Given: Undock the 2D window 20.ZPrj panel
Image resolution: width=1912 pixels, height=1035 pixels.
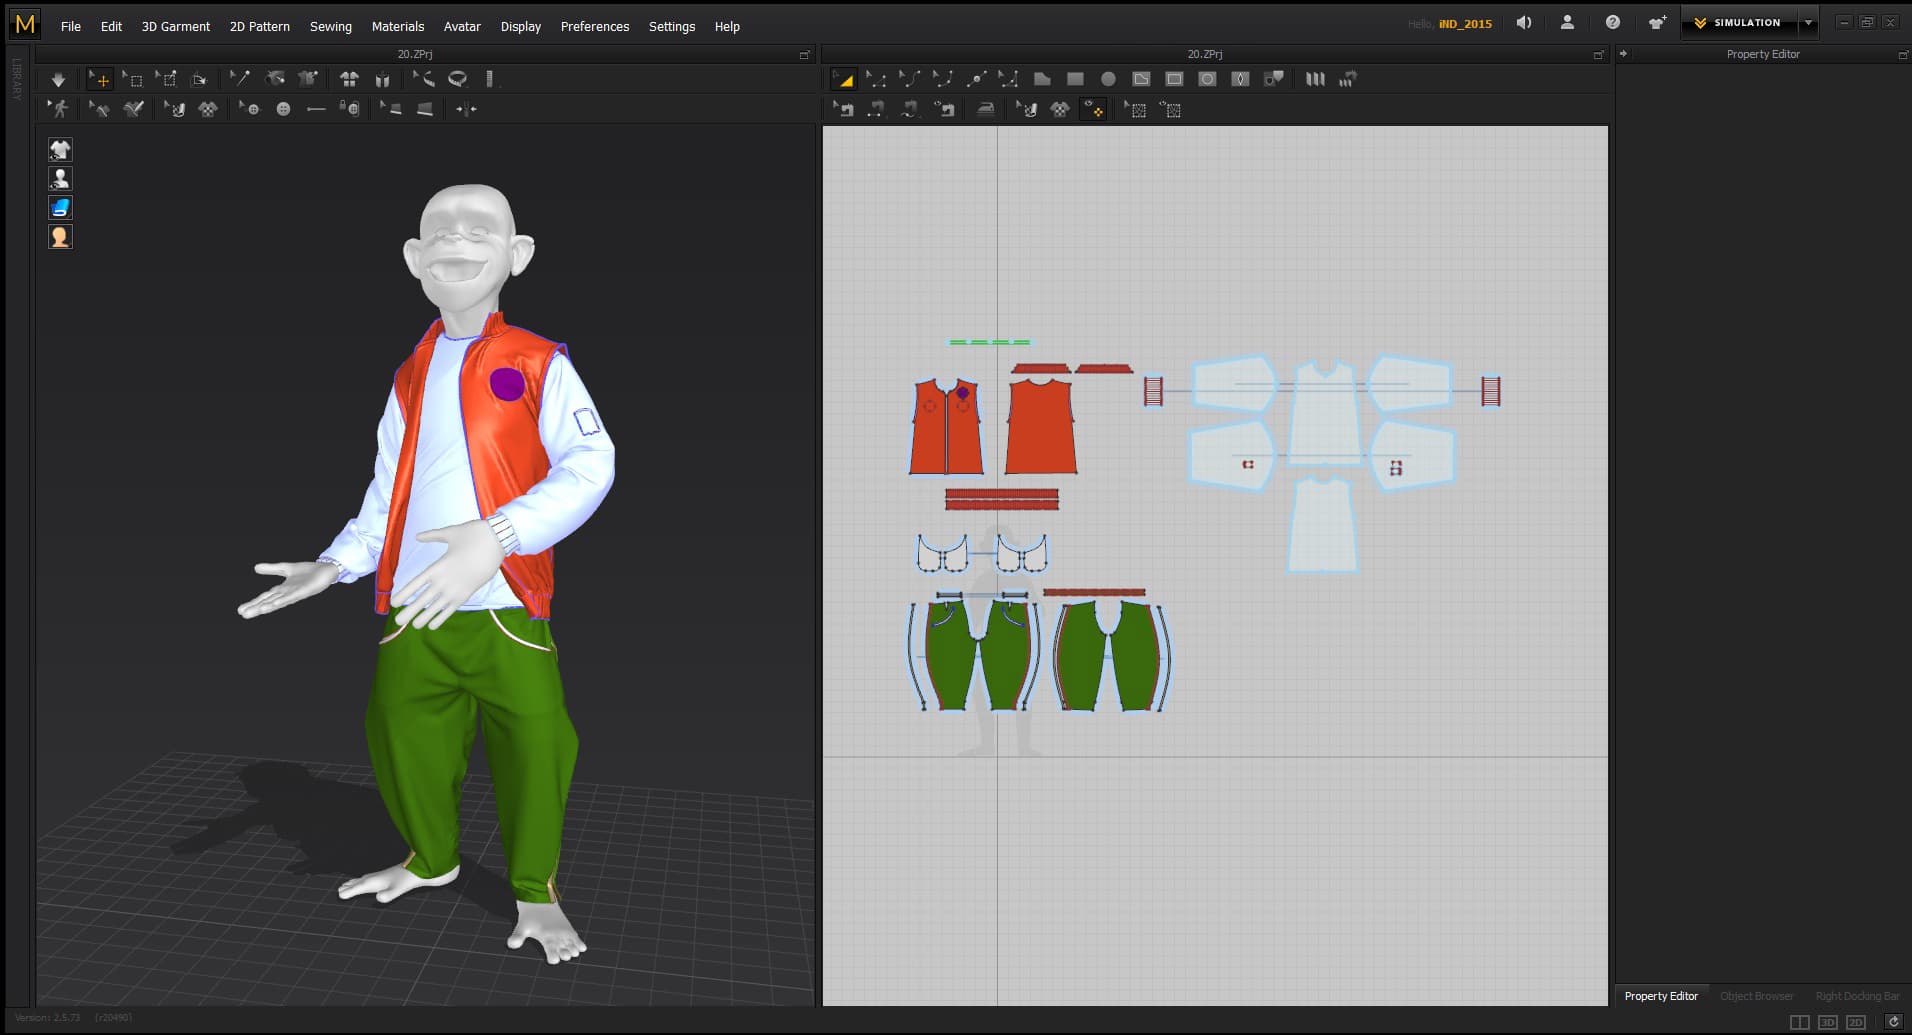Looking at the screenshot, I should 1598,55.
